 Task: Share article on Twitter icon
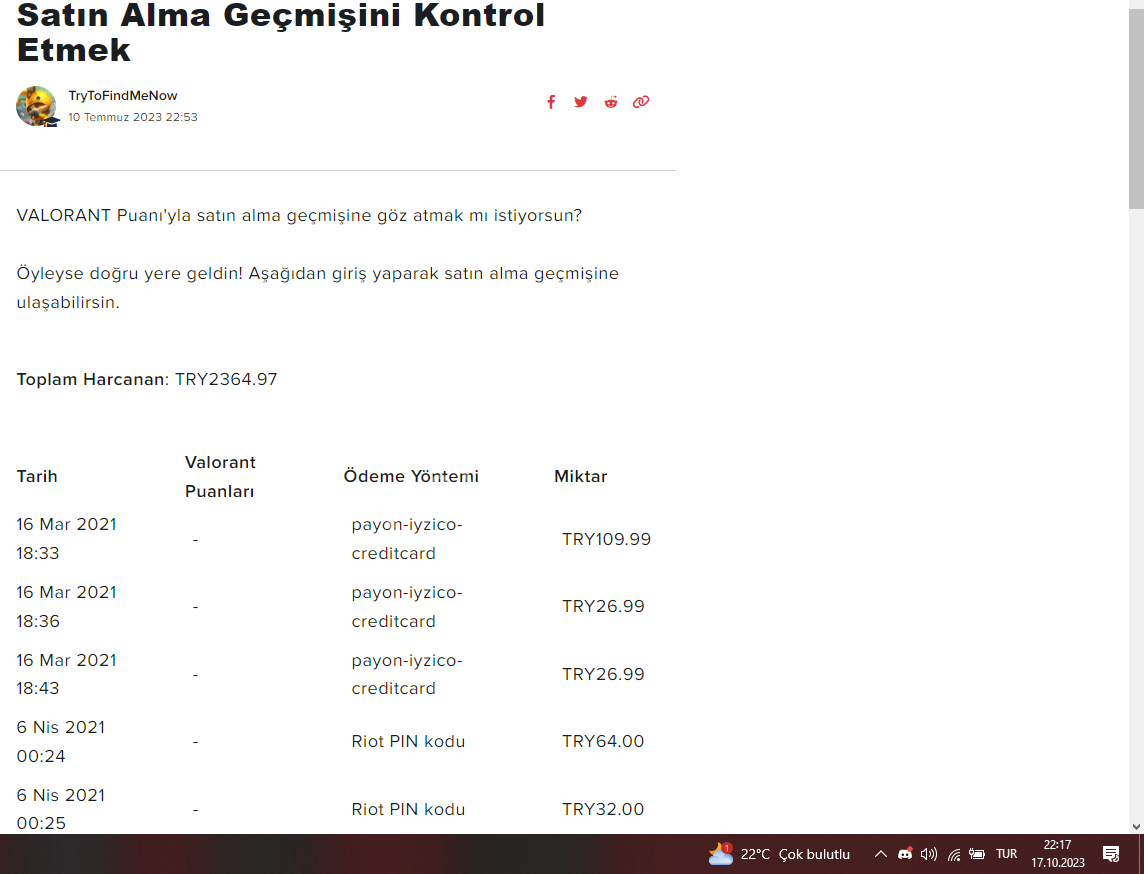(581, 102)
